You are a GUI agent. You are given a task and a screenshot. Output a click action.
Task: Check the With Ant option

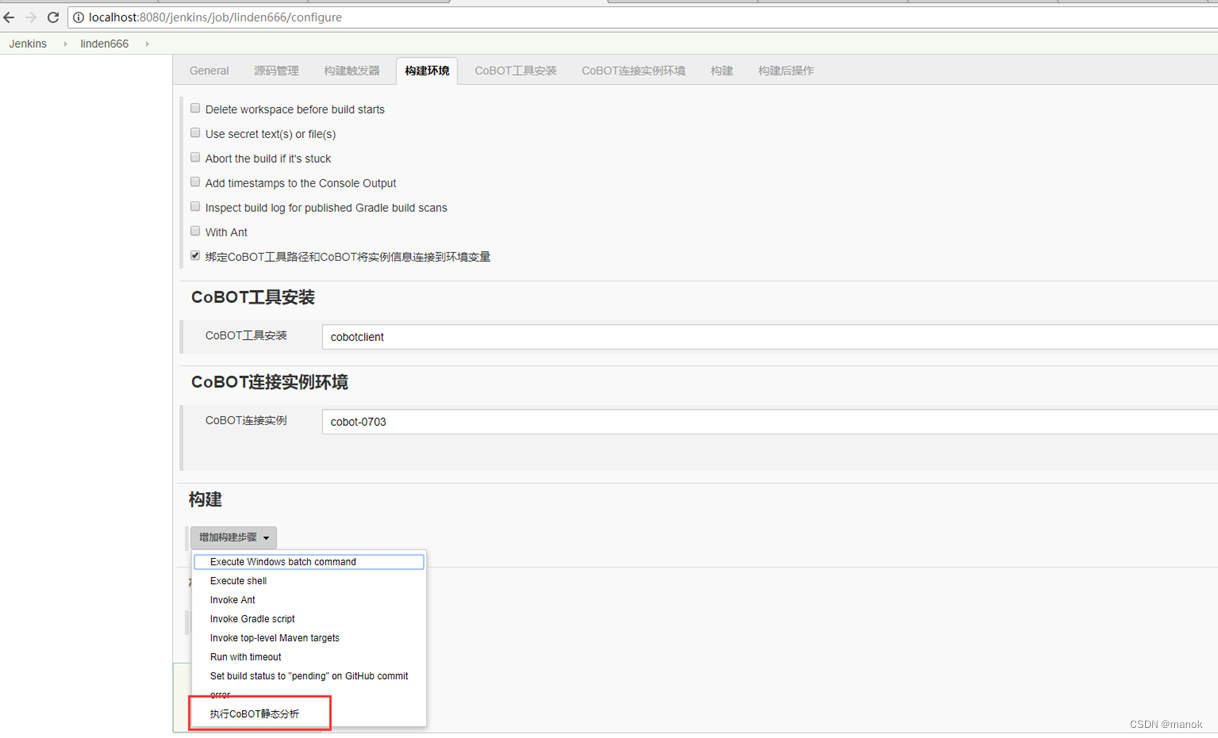(x=195, y=229)
